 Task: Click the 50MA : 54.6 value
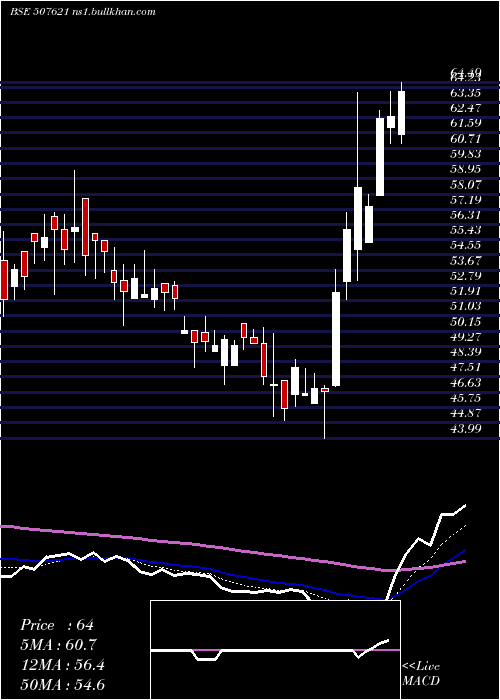click(62, 684)
